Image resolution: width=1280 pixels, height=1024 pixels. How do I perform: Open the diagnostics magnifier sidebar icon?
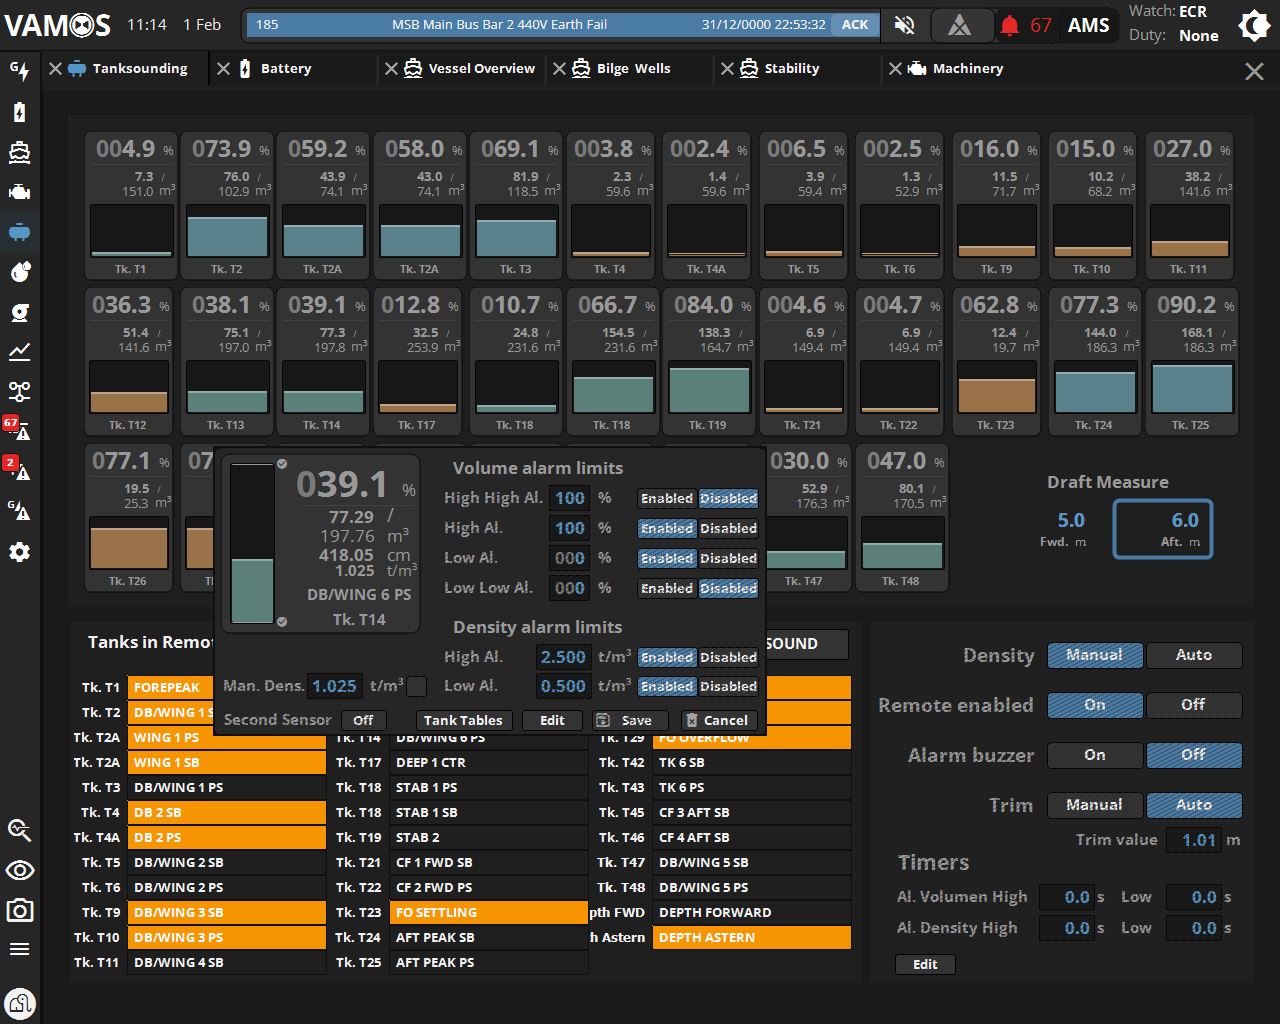click(x=19, y=830)
